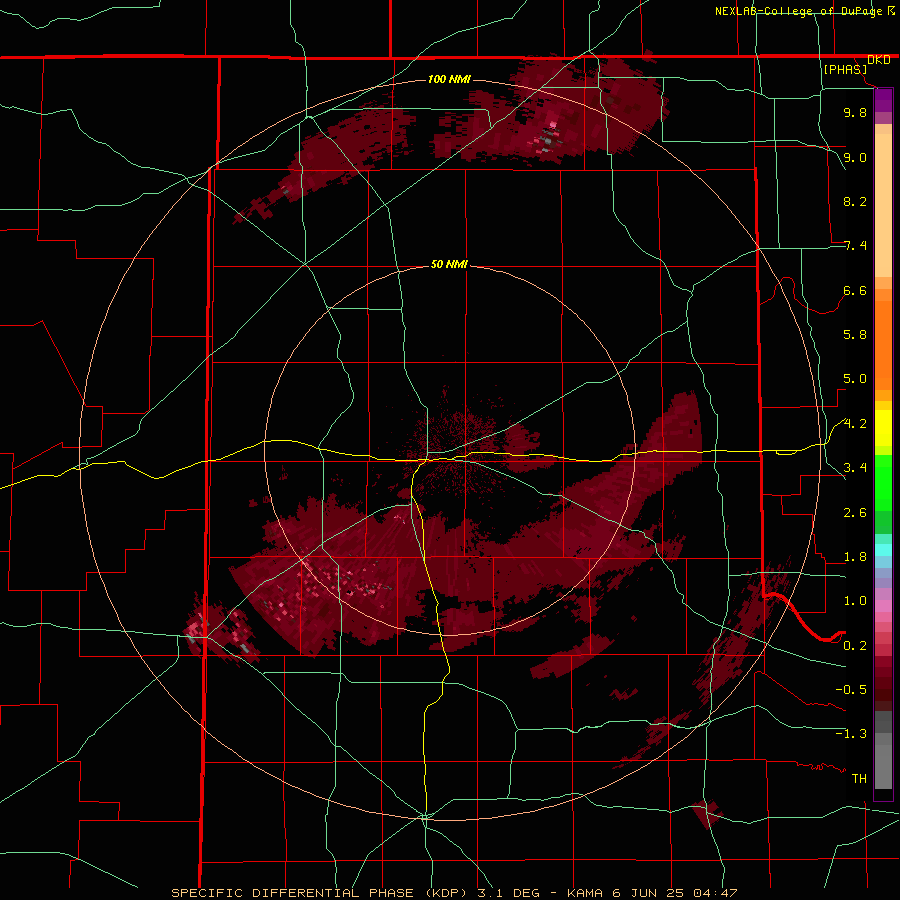Click the [PHAS] legend heading

(845, 70)
